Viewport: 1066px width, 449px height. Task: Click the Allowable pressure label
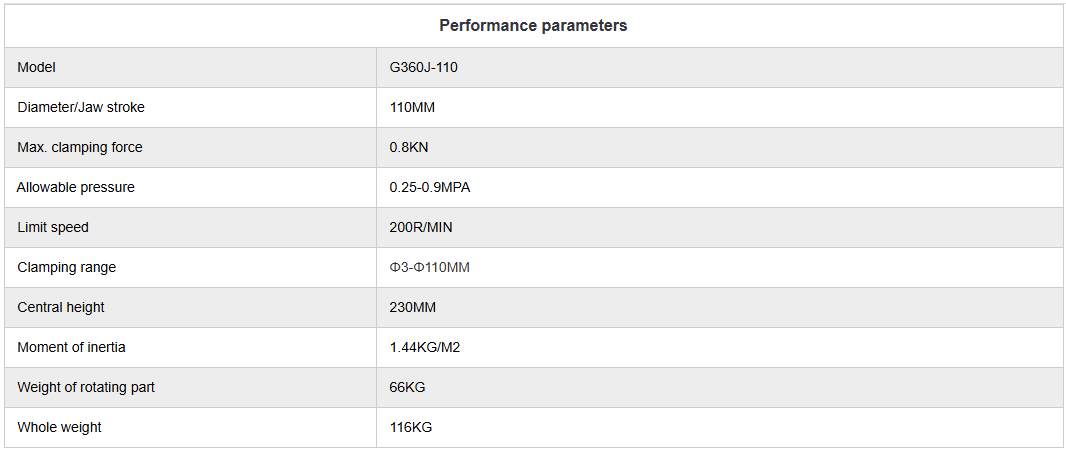[x=76, y=187]
